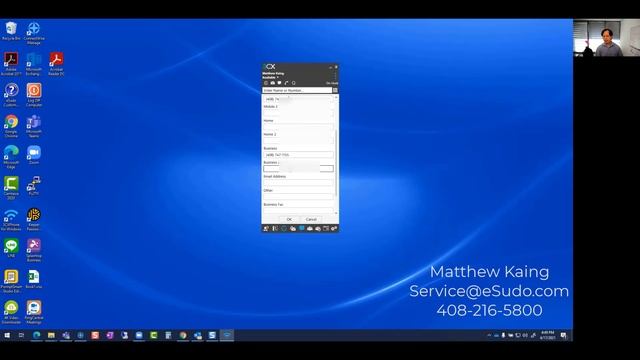The image size is (640, 360).
Task: Click the Business phone number field
Action: (x=298, y=155)
